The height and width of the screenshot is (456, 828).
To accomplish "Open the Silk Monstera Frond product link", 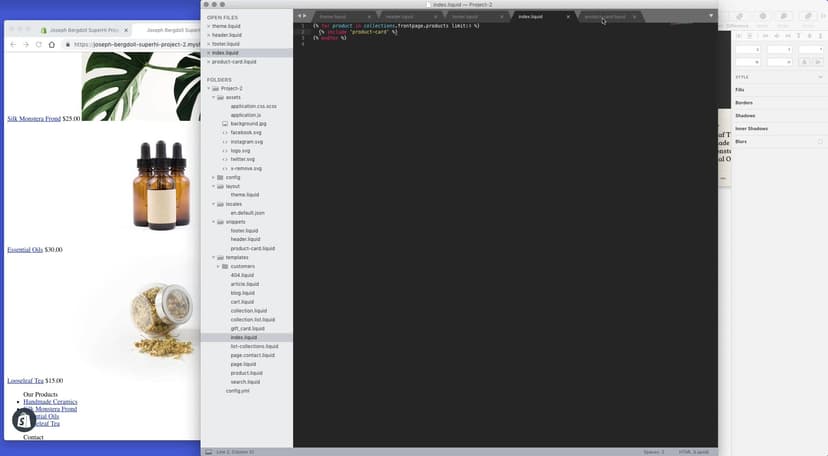I will pos(34,118).
